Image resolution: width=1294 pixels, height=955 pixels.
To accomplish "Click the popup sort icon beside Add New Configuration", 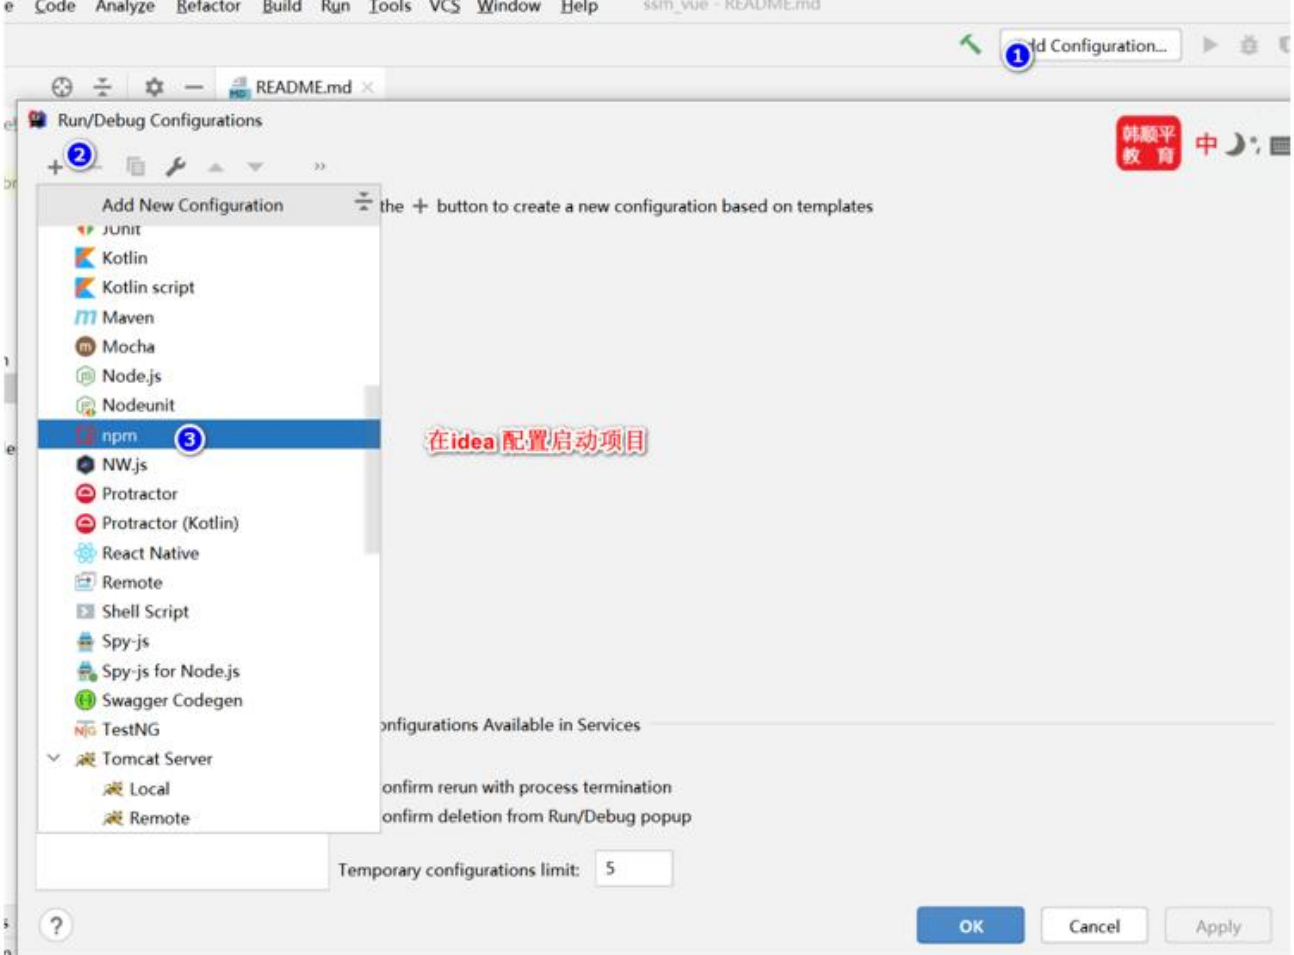I will click(363, 202).
